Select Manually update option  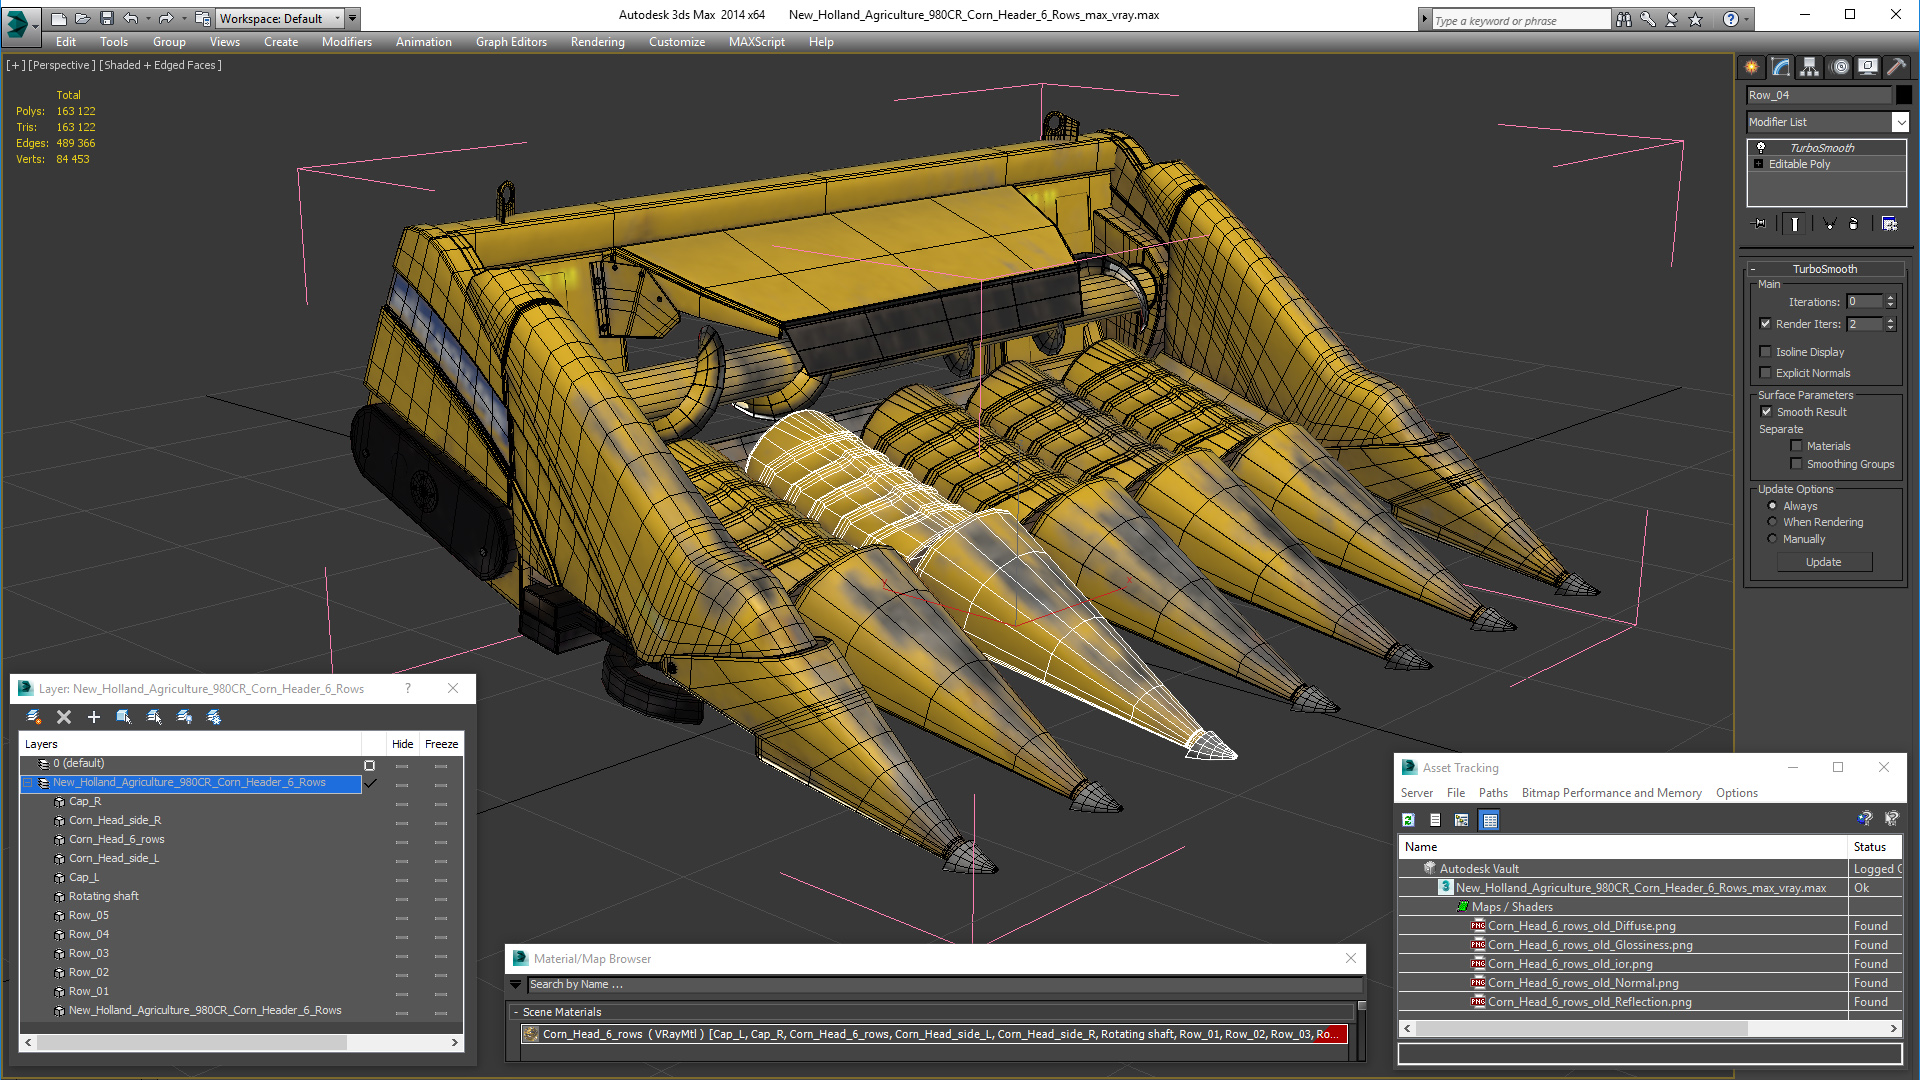click(1772, 539)
